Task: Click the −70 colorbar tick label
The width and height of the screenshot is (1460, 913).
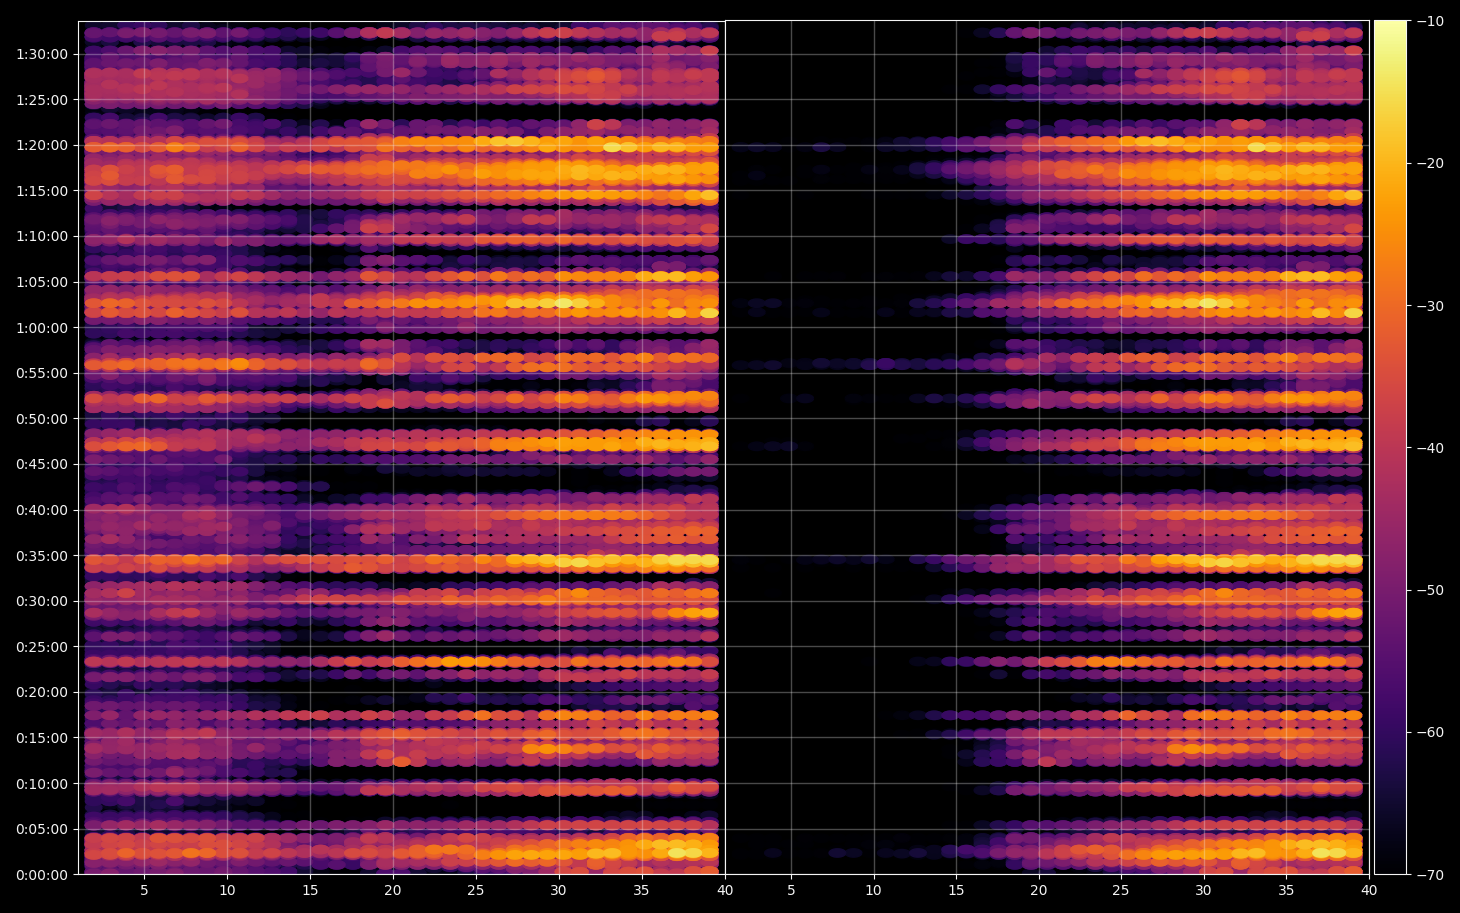Action: click(1430, 875)
